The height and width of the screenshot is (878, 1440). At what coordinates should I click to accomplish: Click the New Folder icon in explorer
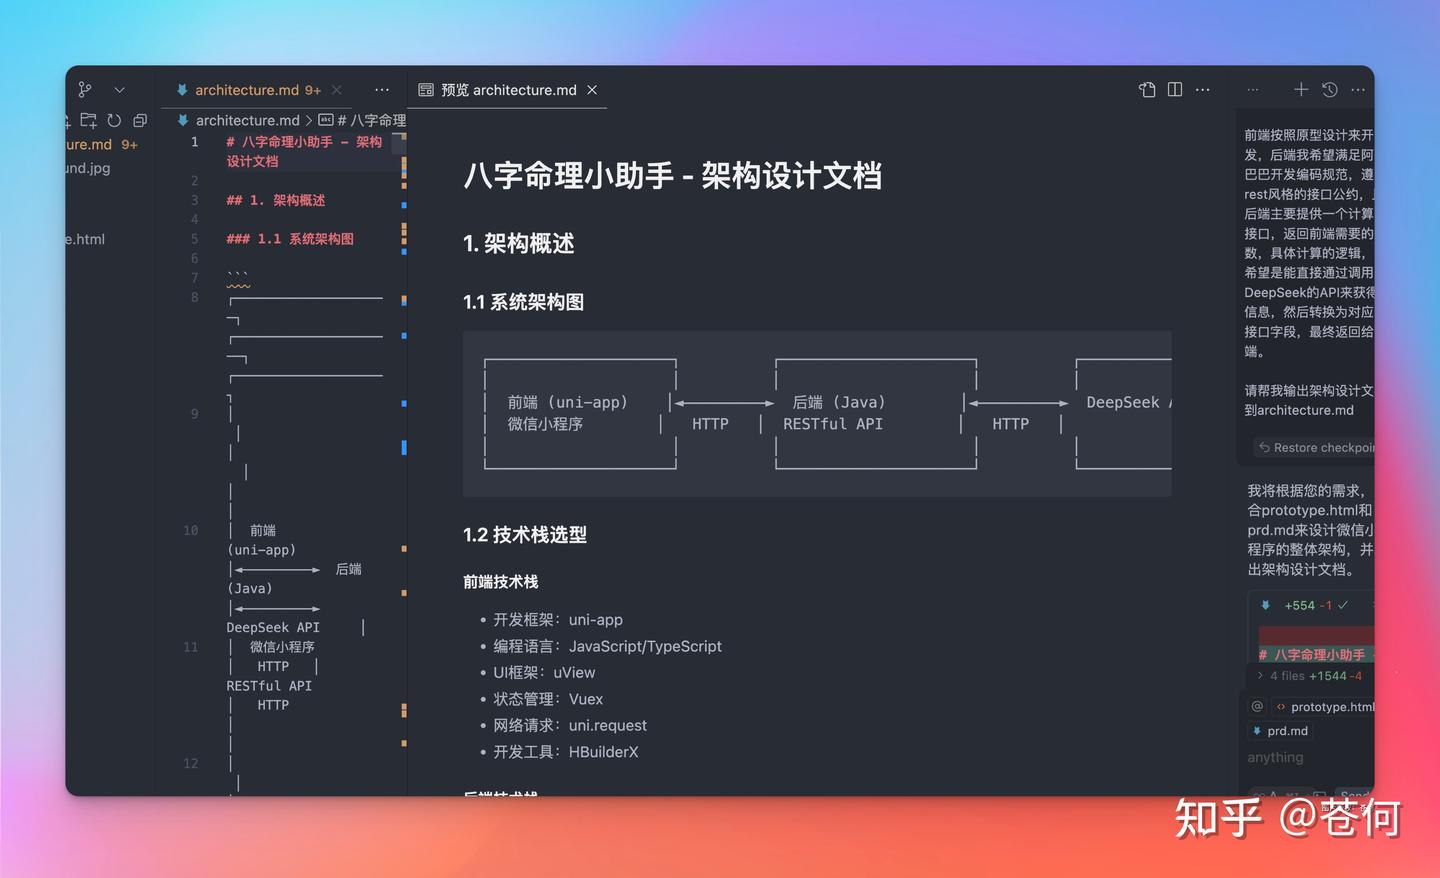tap(89, 121)
